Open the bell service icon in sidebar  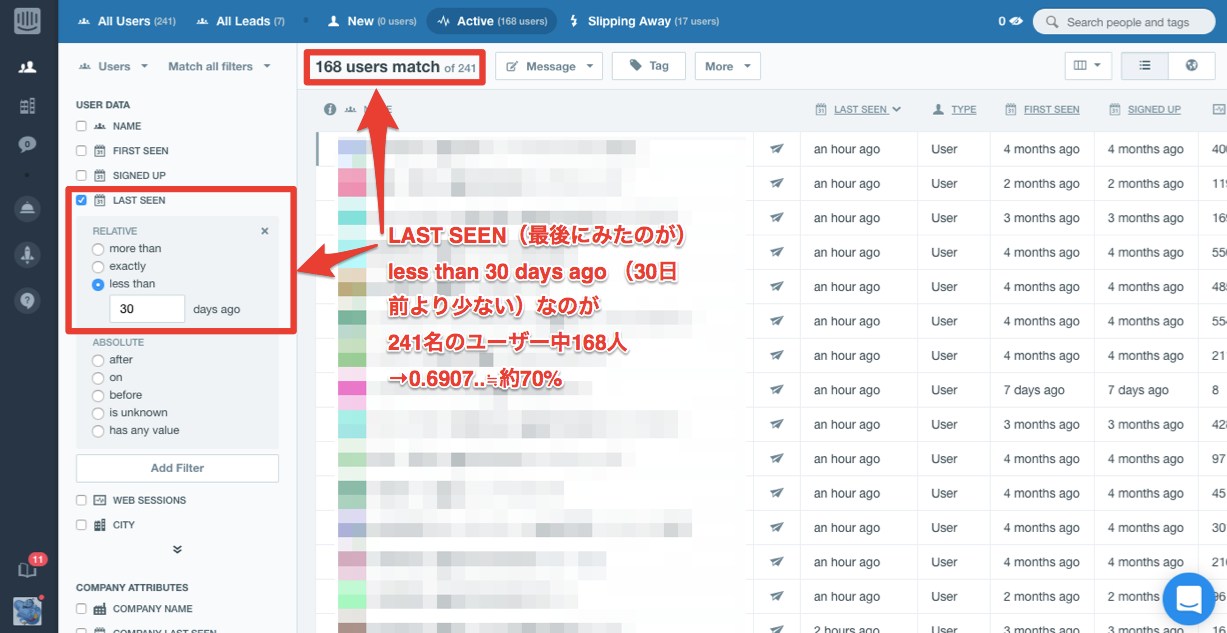tap(27, 209)
